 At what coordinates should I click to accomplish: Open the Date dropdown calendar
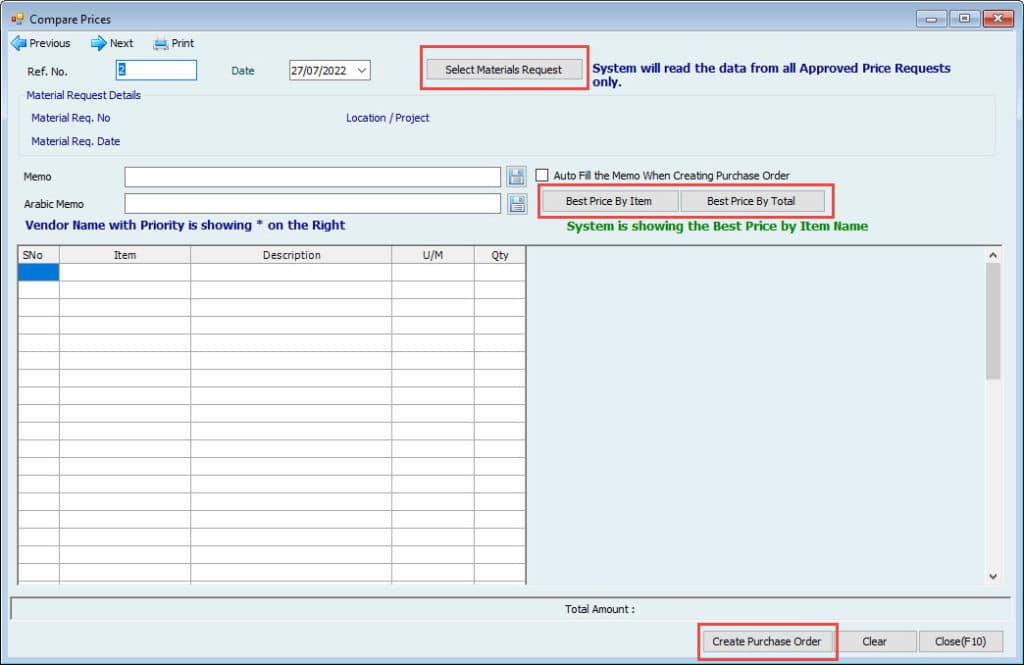(362, 71)
